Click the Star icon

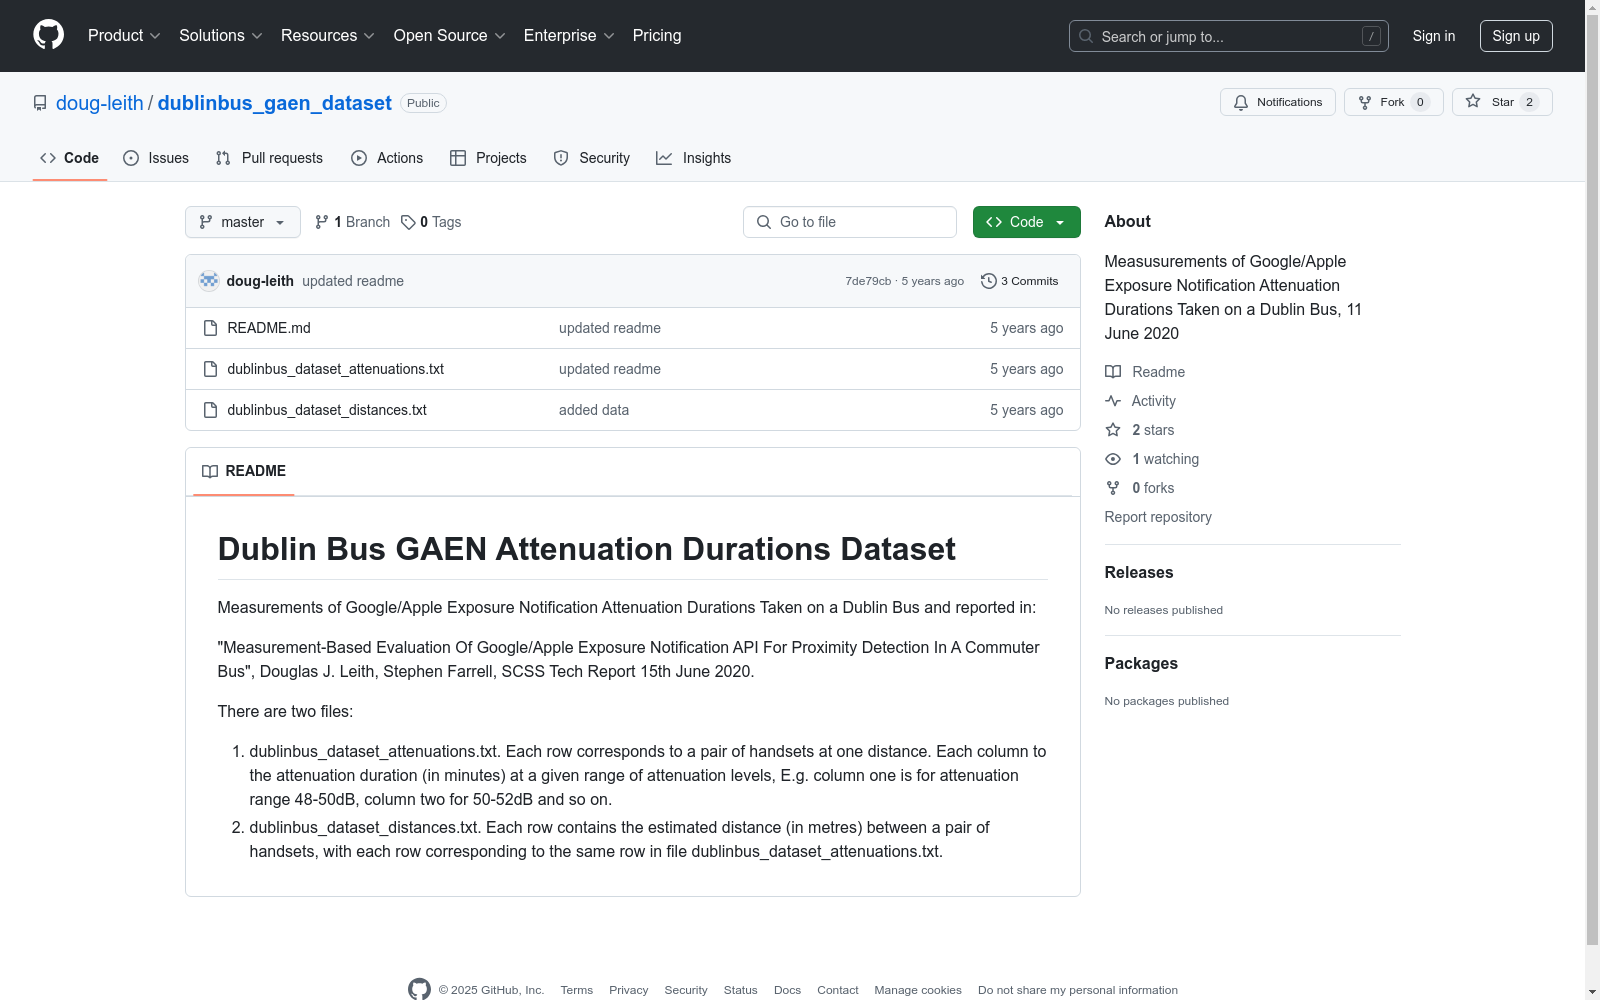click(1473, 101)
